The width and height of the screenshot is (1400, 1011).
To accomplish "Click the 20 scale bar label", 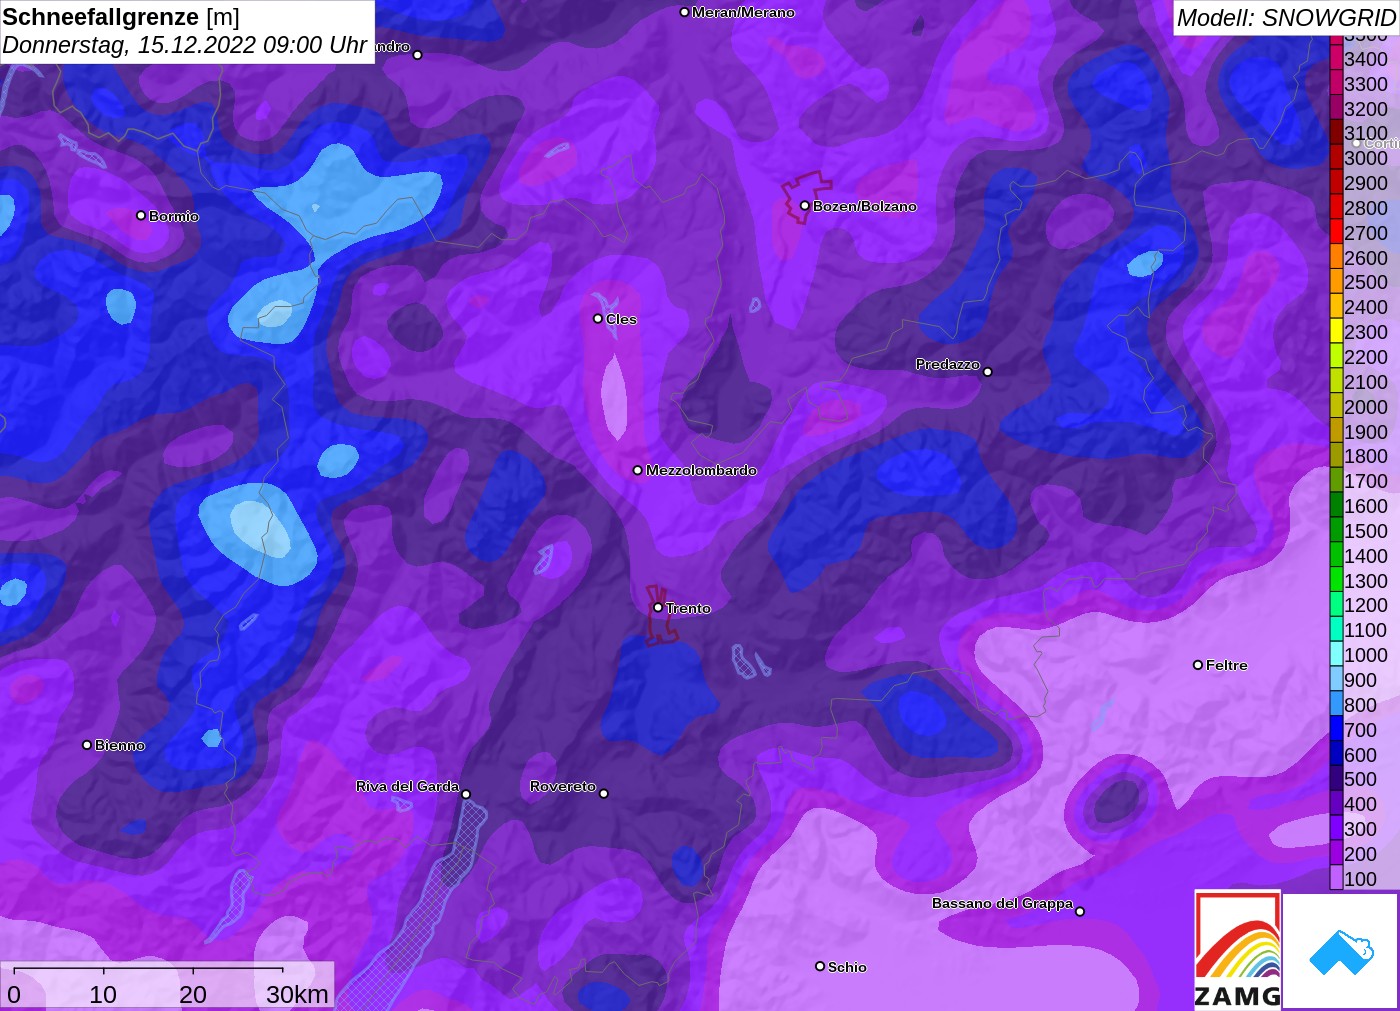I will pyautogui.click(x=193, y=994).
